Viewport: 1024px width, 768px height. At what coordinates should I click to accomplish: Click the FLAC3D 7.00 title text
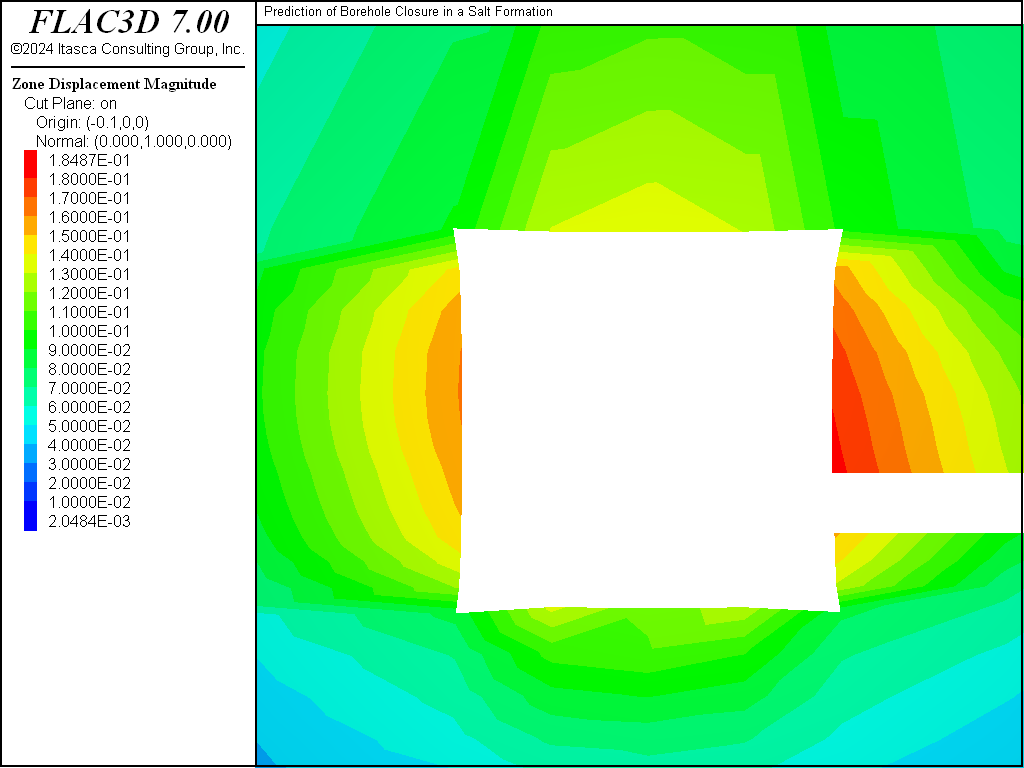tap(129, 22)
